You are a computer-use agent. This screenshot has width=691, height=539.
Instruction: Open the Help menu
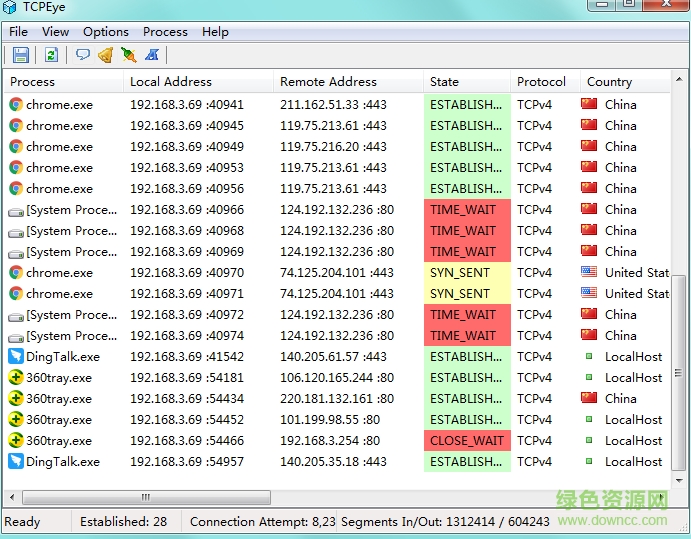[215, 32]
